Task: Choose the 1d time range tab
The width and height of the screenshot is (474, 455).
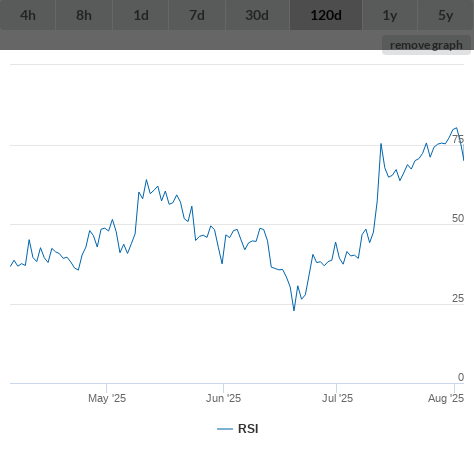Action: coord(141,15)
